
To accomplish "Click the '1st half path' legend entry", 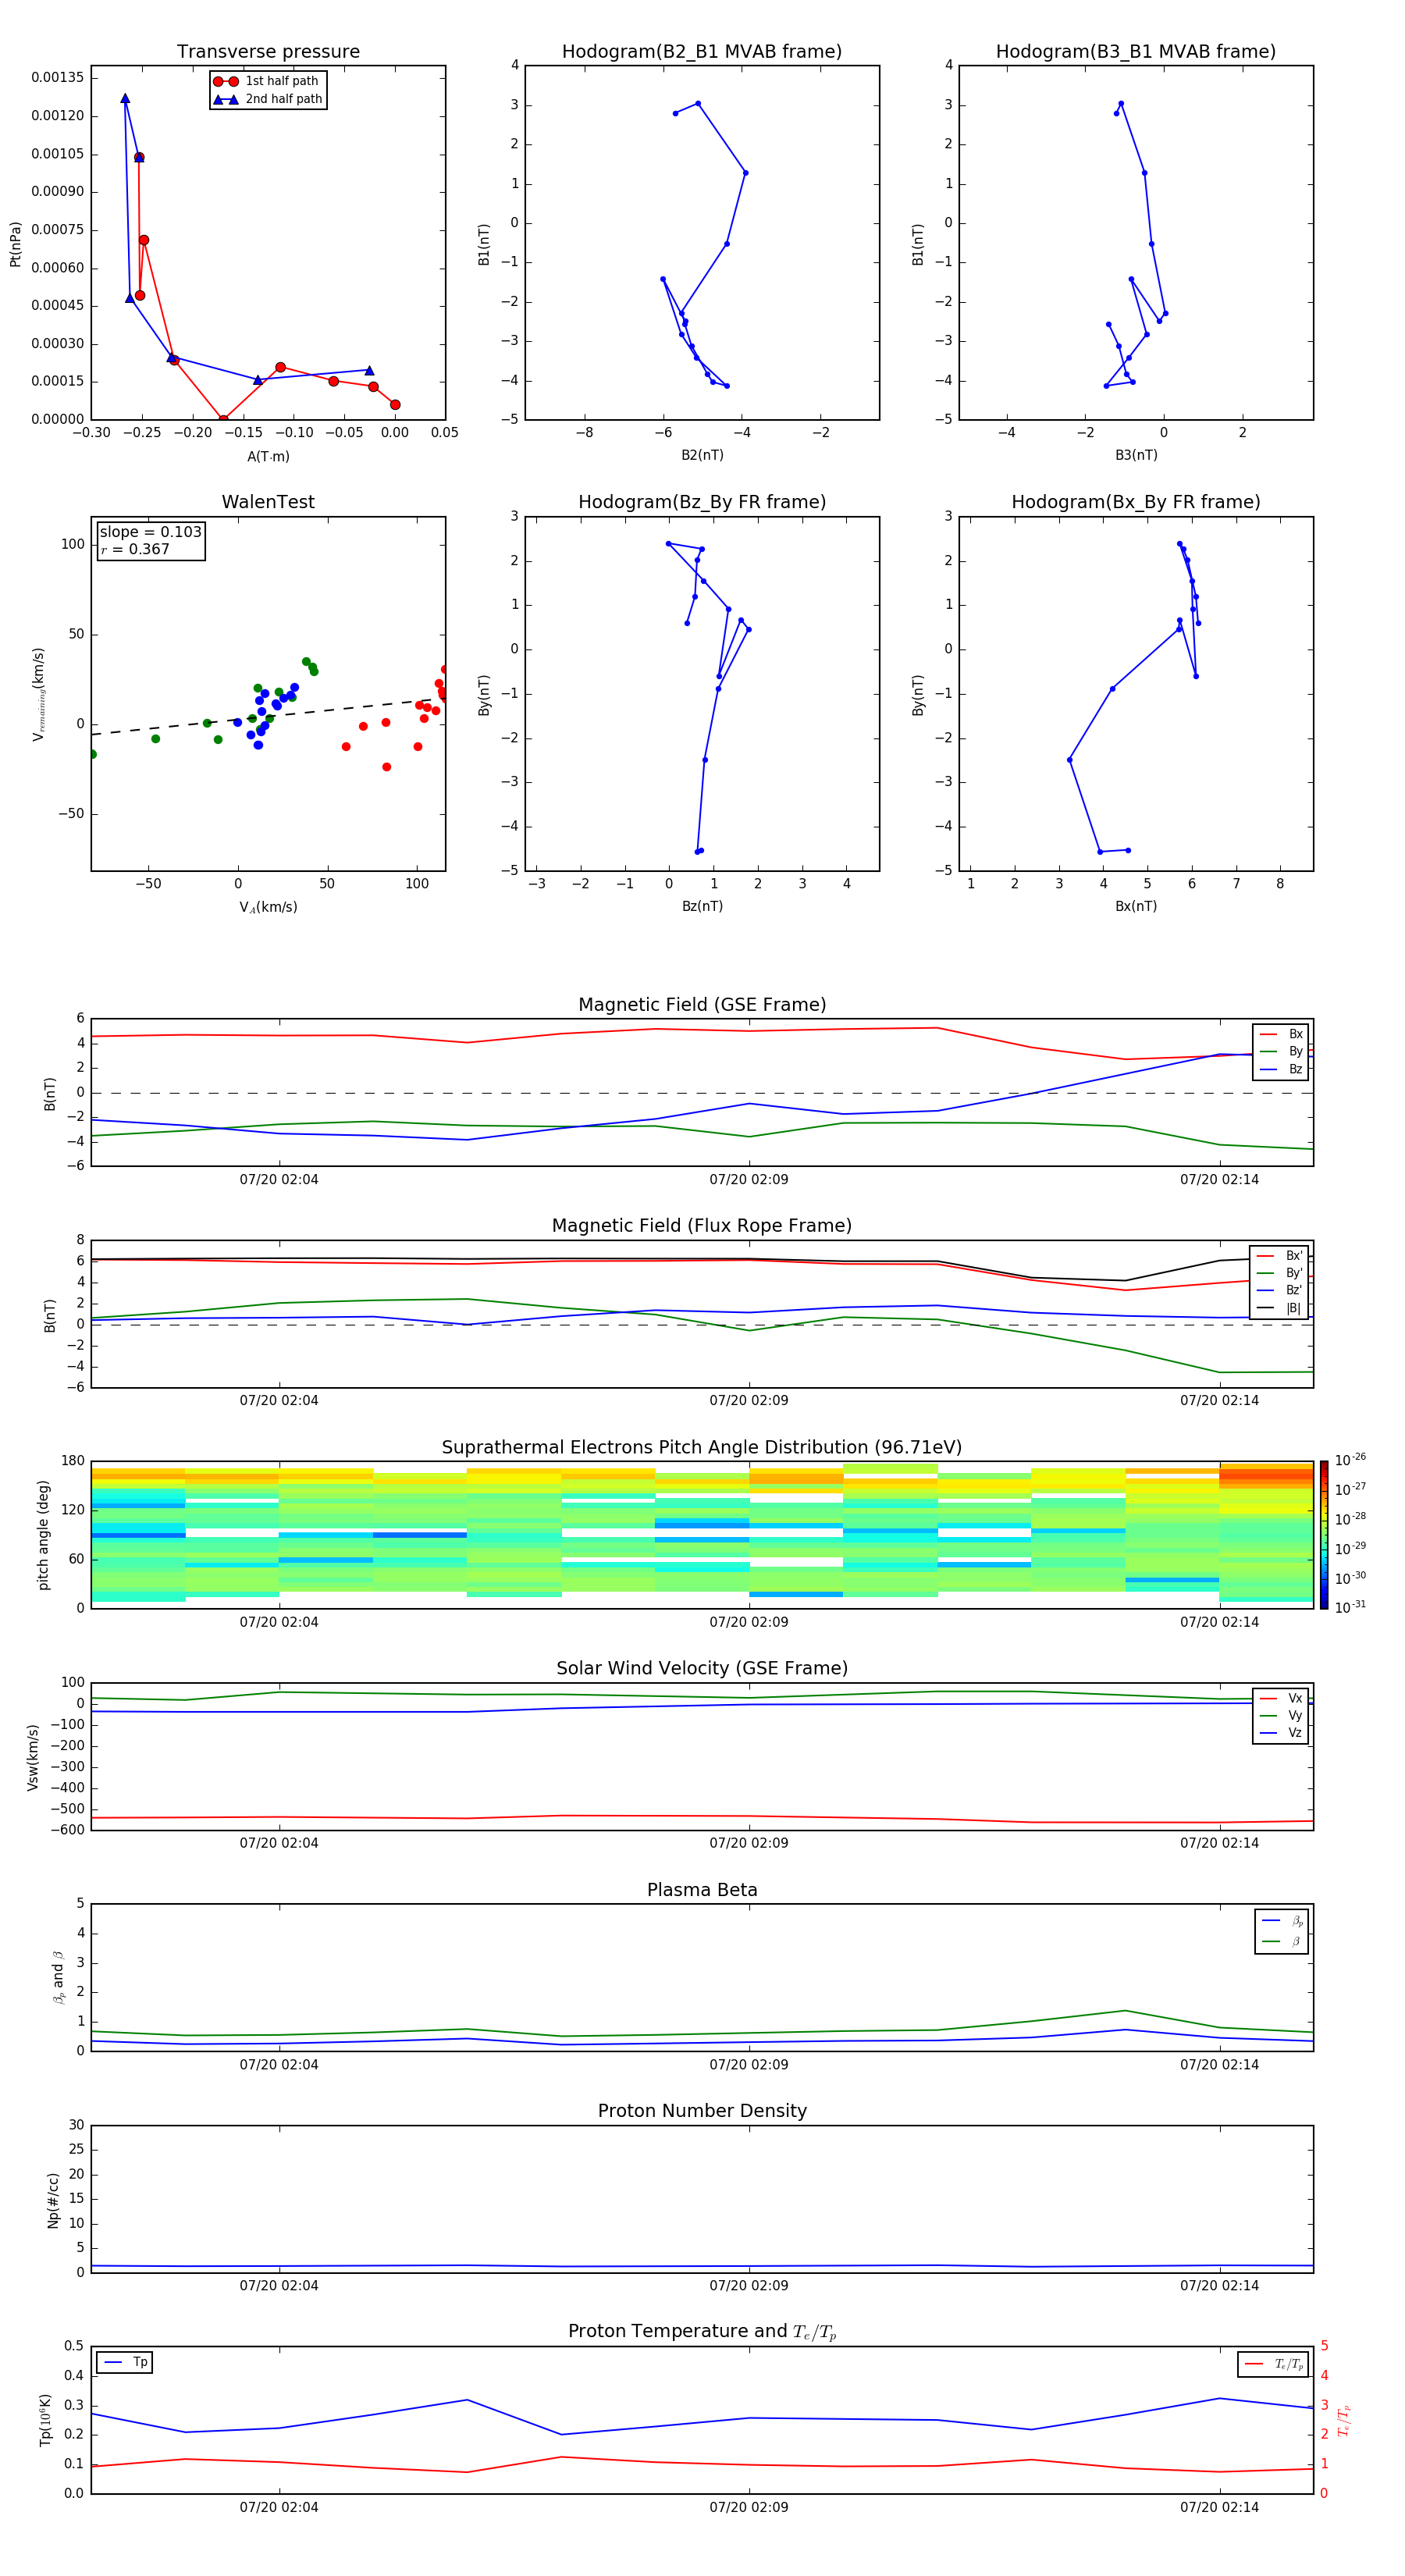I will [266, 81].
